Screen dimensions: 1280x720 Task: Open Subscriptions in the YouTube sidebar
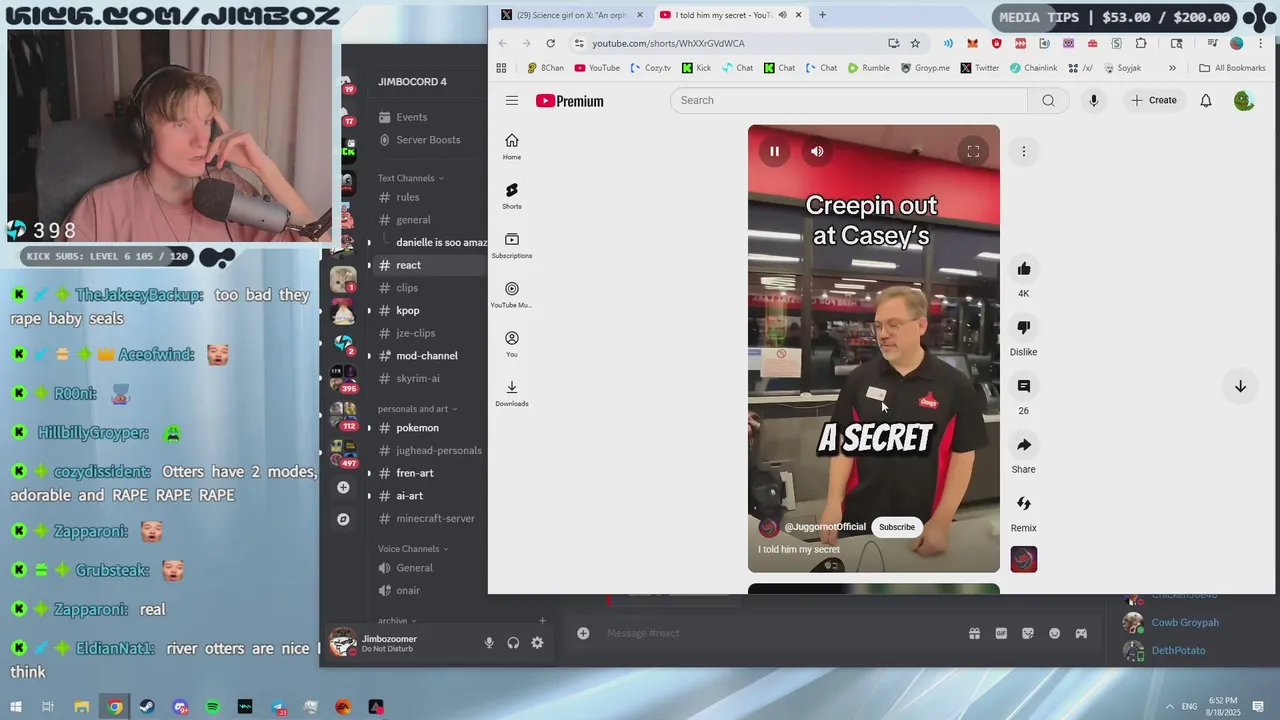tap(512, 245)
